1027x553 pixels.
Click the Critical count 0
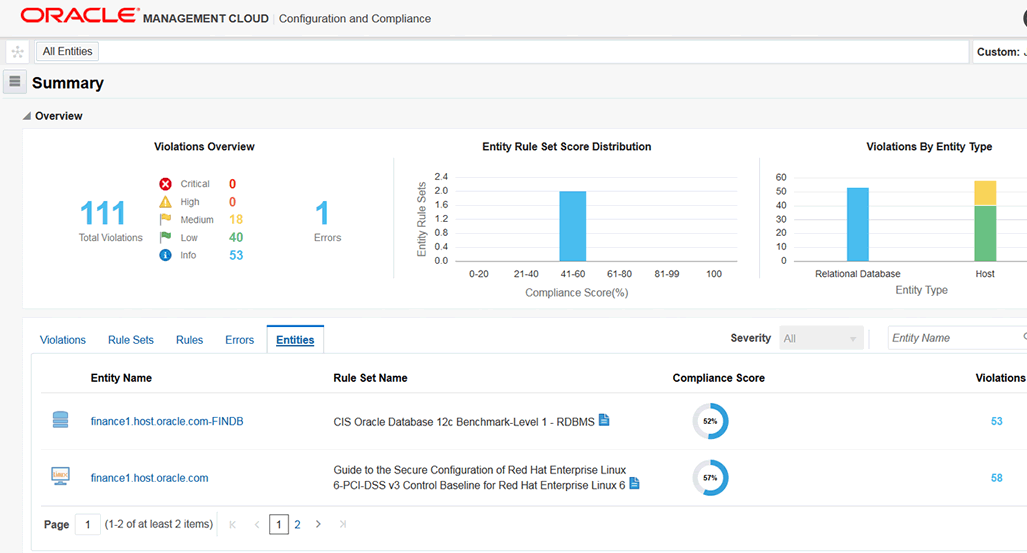pyautogui.click(x=233, y=184)
